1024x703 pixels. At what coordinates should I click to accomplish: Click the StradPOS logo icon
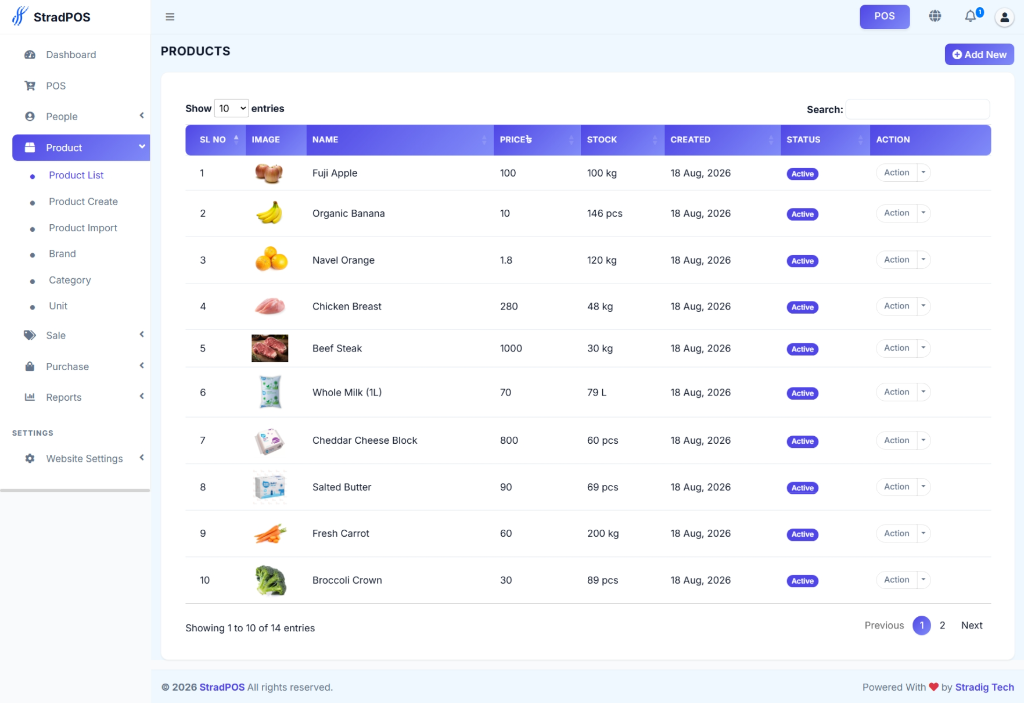click(20, 16)
